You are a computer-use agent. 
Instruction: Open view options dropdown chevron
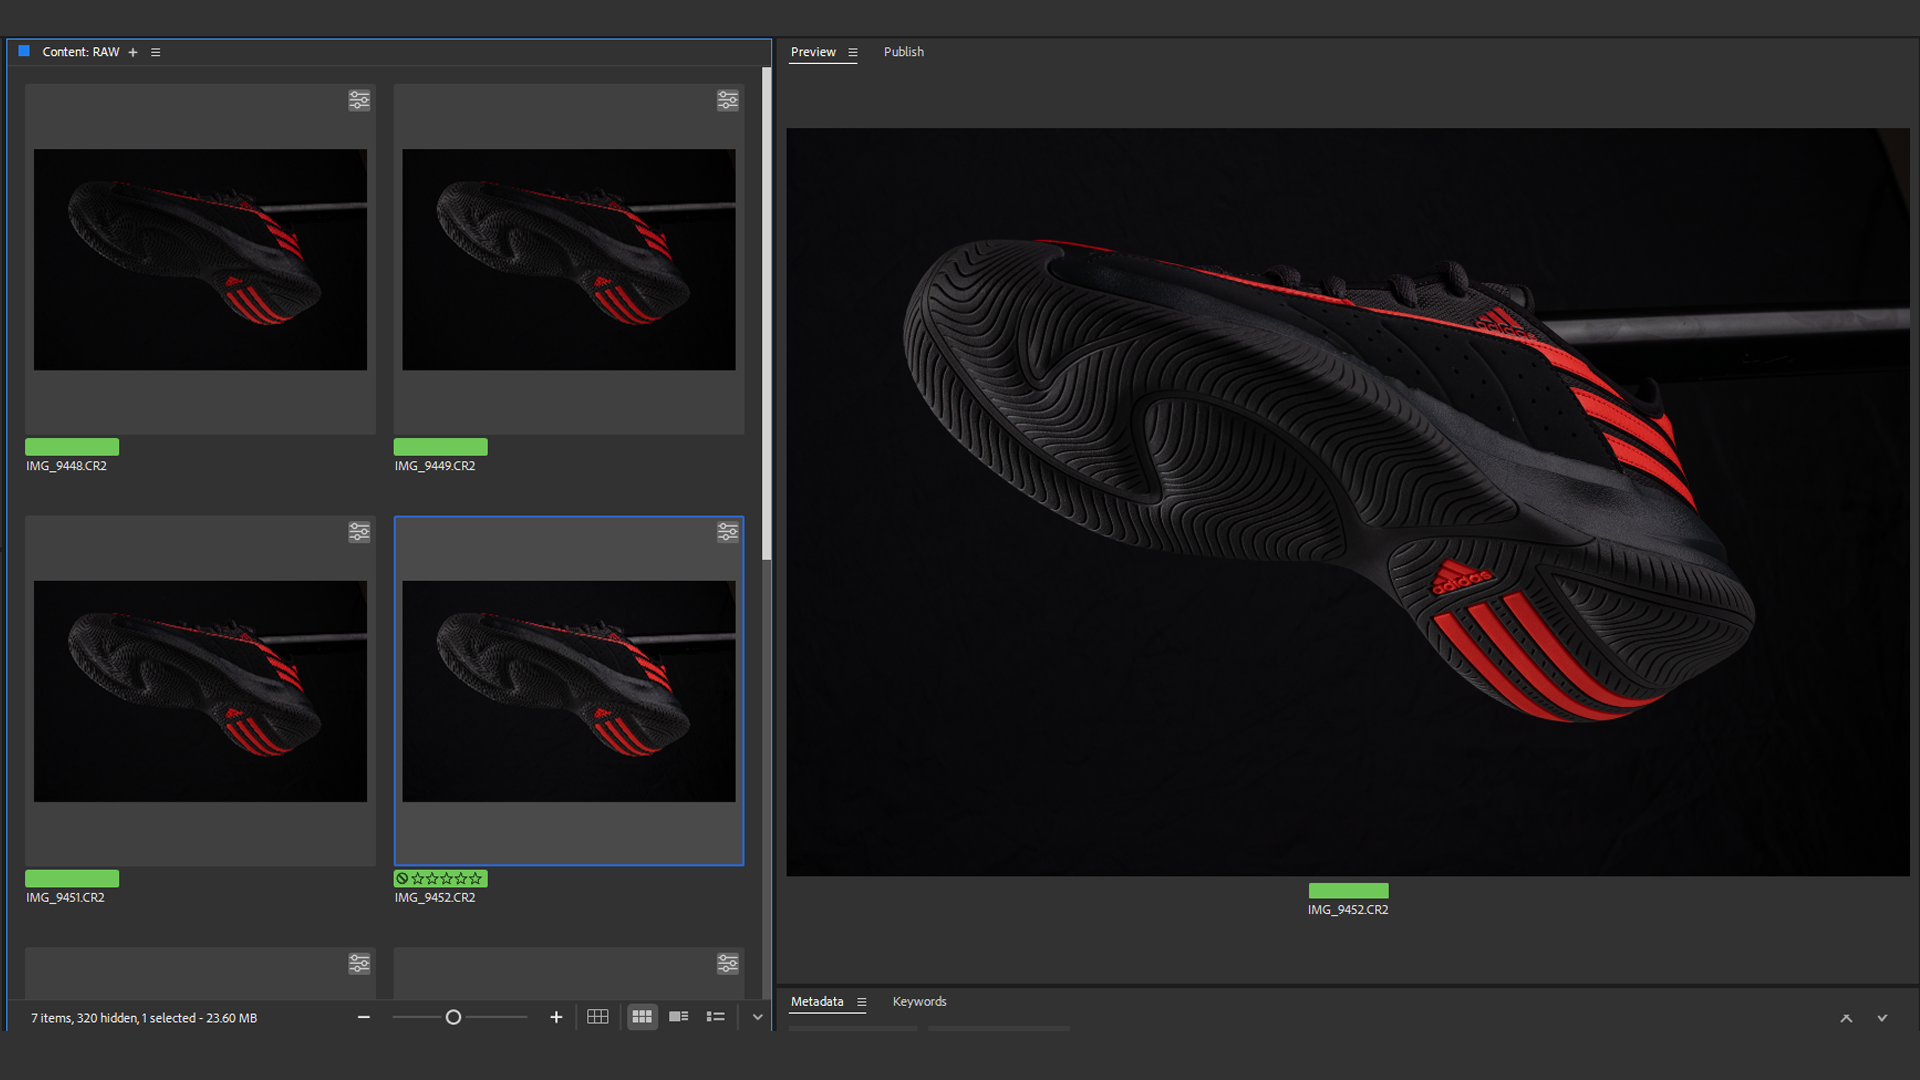[757, 1017]
